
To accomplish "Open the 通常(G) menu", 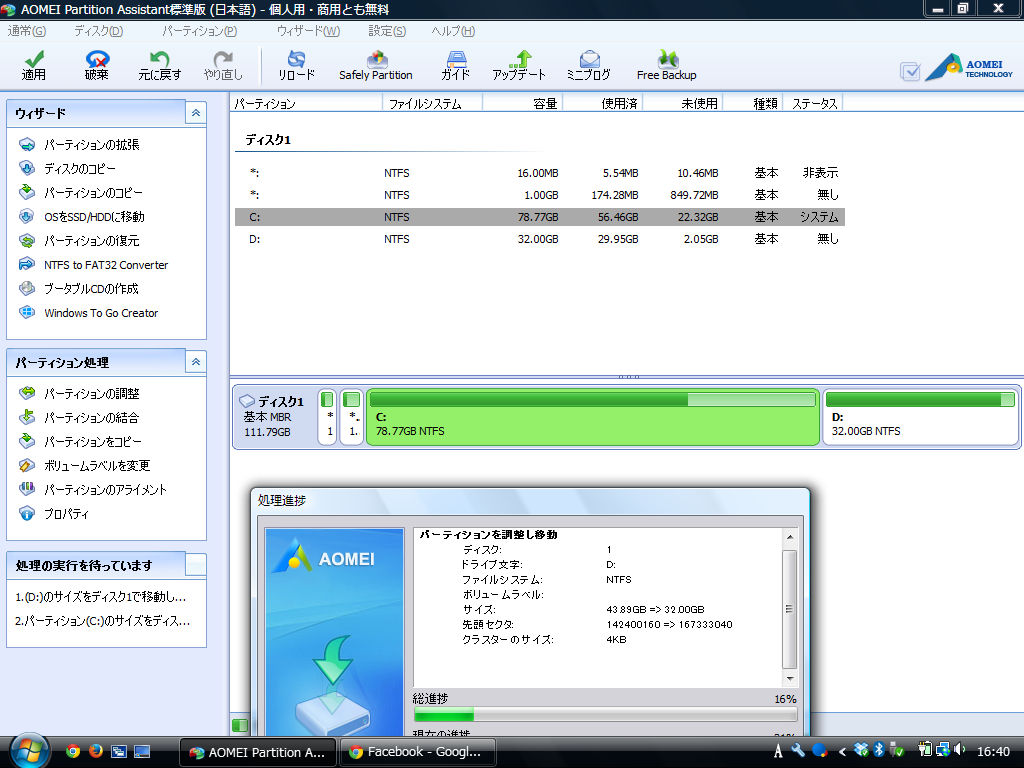I will click(x=27, y=31).
